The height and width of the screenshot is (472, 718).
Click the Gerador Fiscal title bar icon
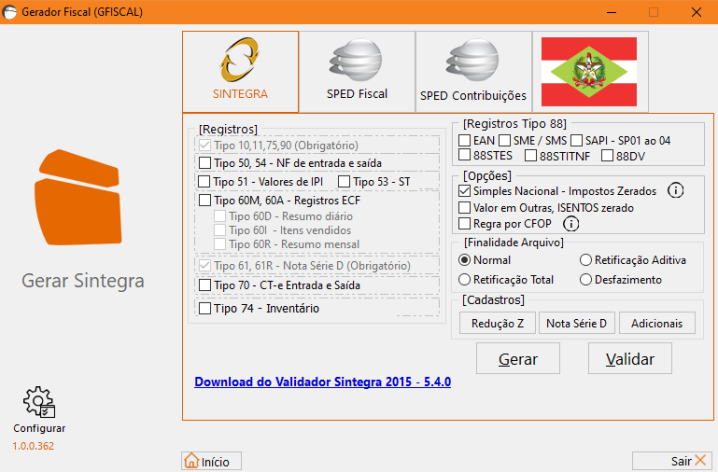[9, 12]
